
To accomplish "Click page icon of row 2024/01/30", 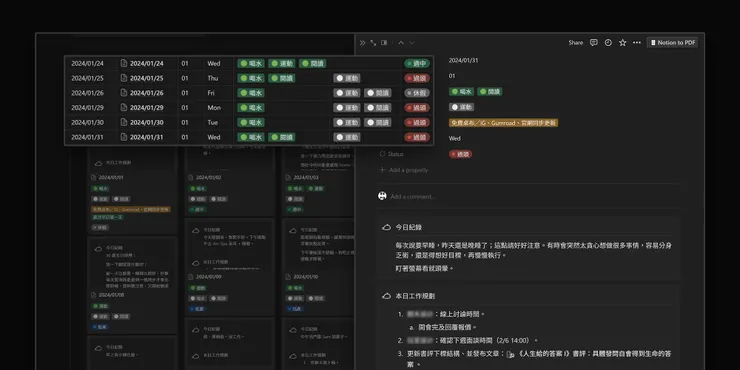I will (124, 122).
